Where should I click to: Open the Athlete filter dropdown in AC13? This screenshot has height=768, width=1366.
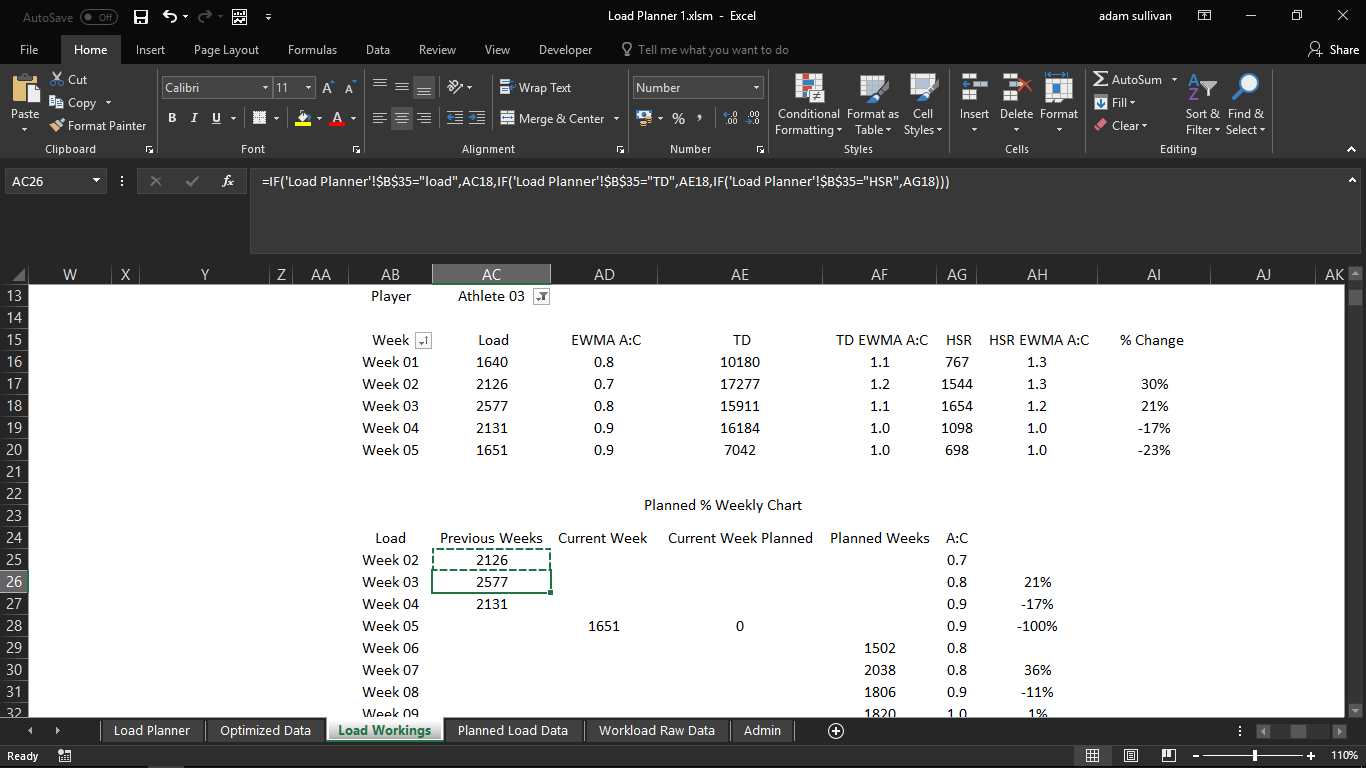[x=540, y=296]
